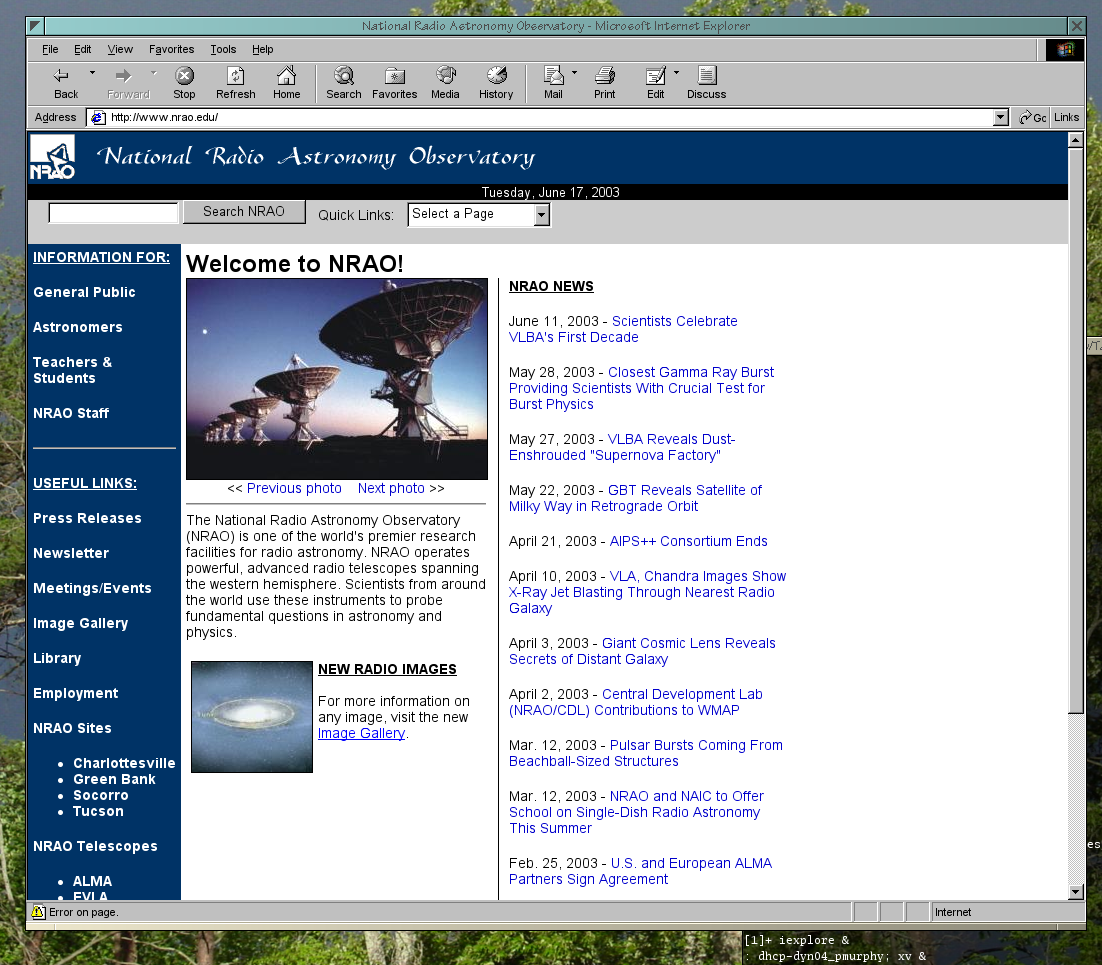Open the Edit button dropdown arrow

(x=676, y=72)
